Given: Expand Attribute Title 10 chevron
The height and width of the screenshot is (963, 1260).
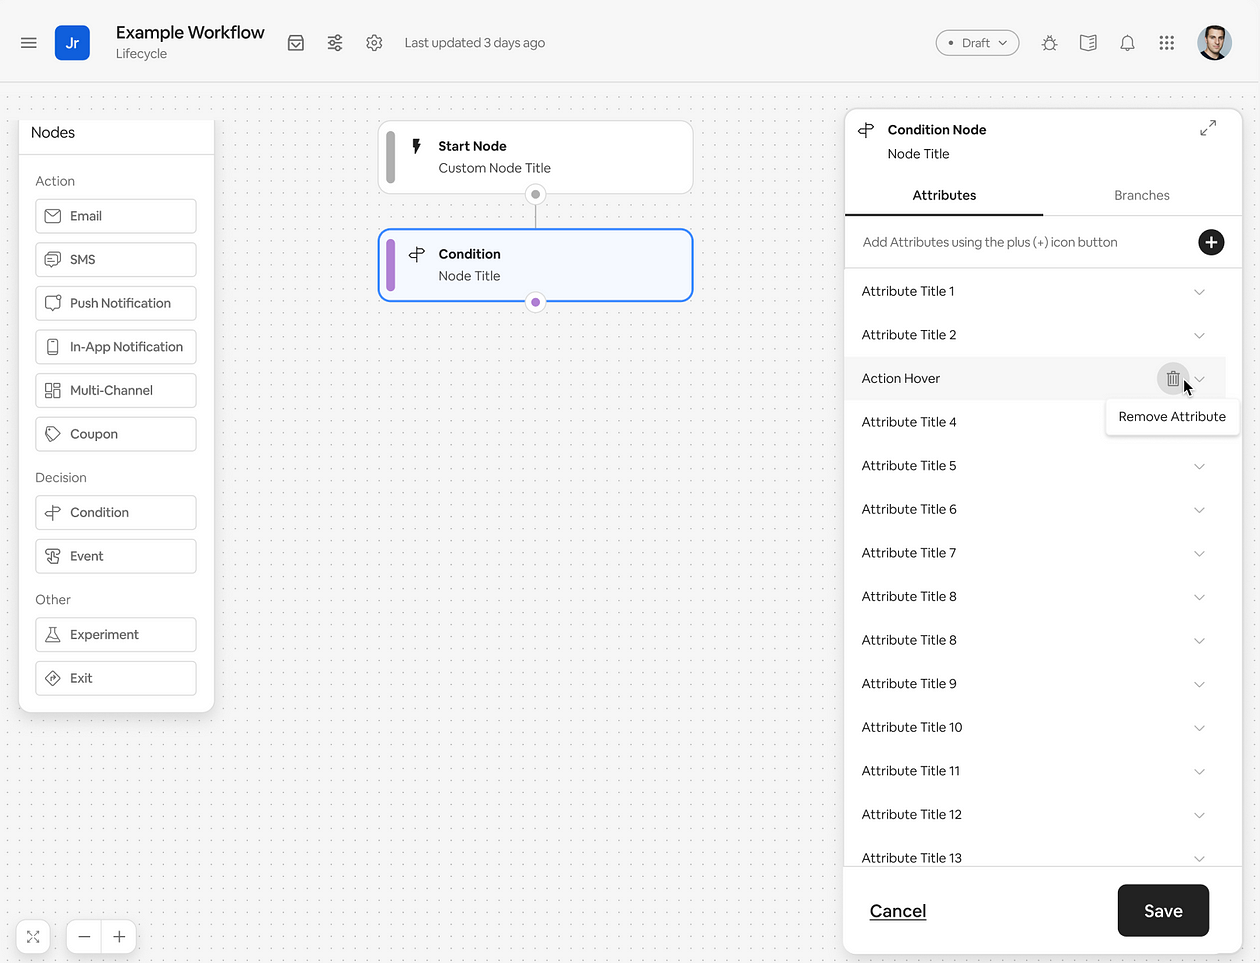Looking at the screenshot, I should point(1199,728).
